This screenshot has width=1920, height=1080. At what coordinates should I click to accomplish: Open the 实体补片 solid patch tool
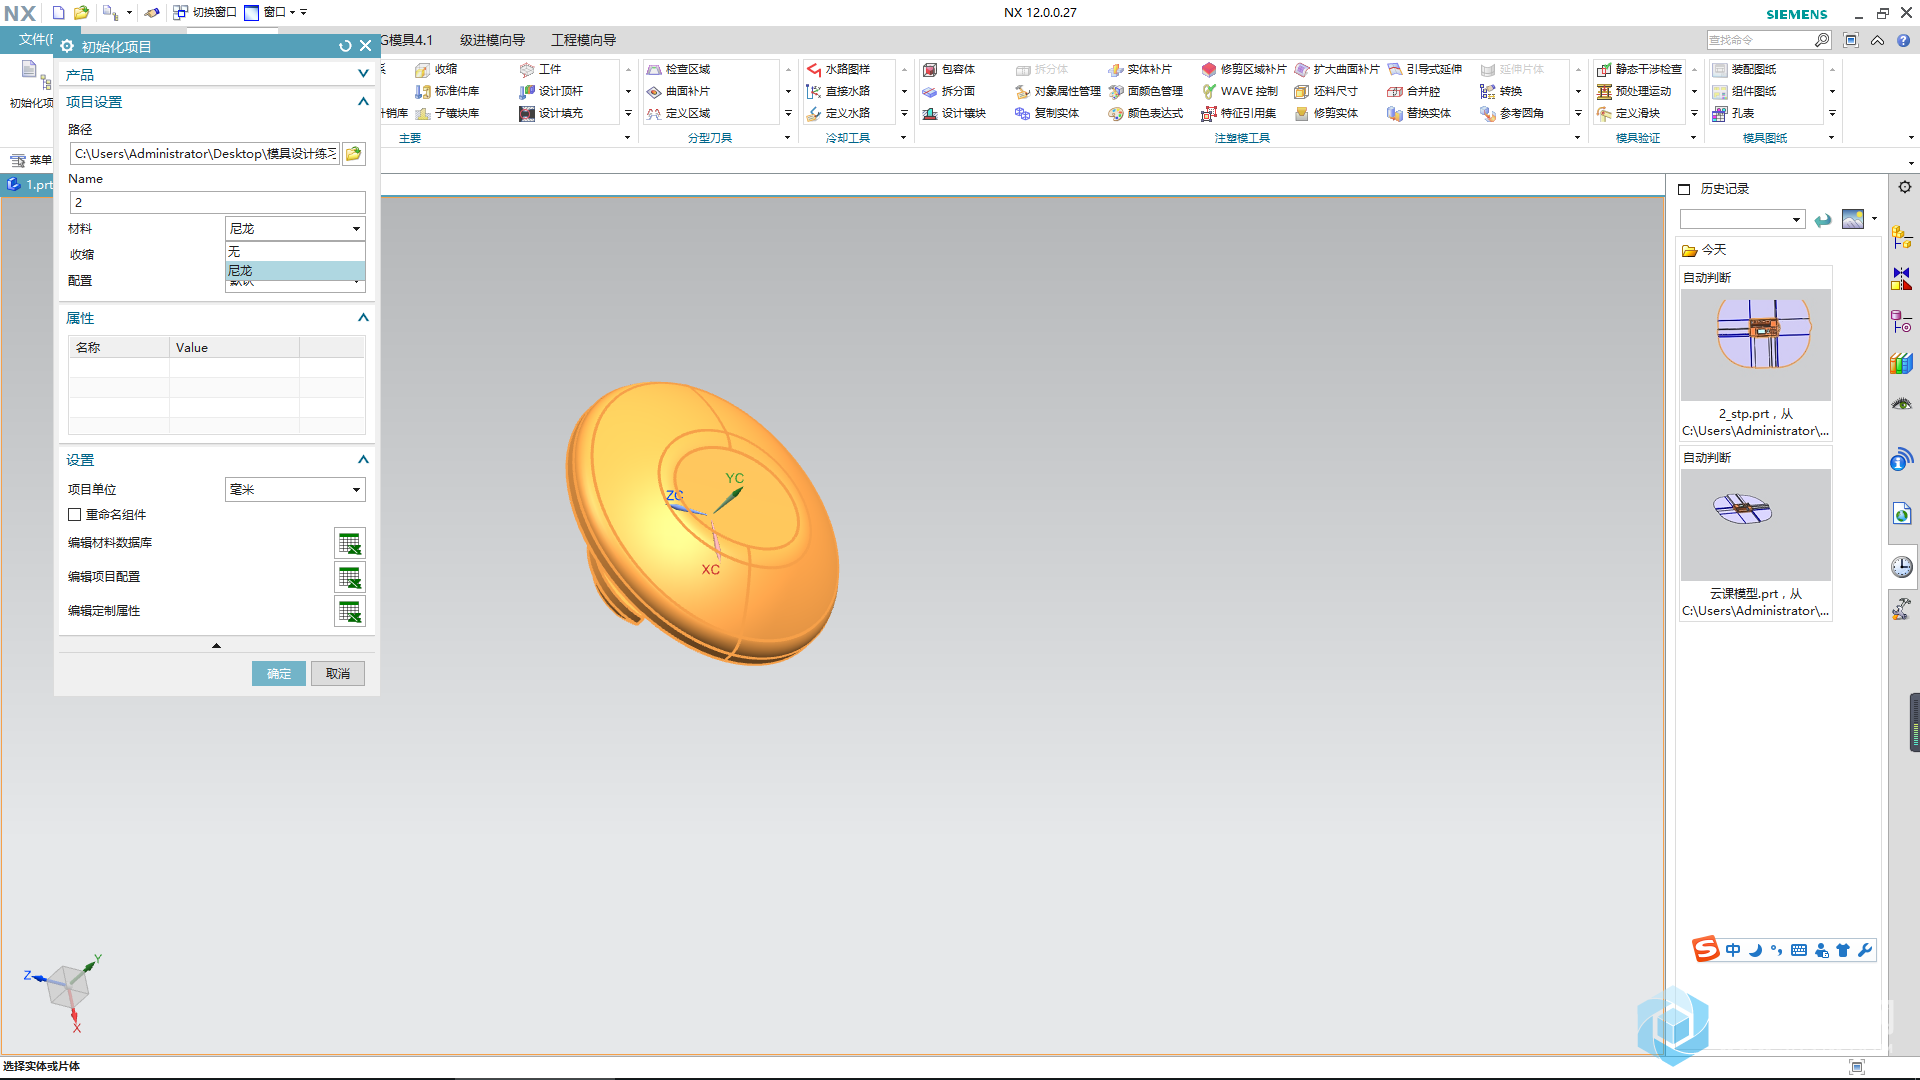1140,69
